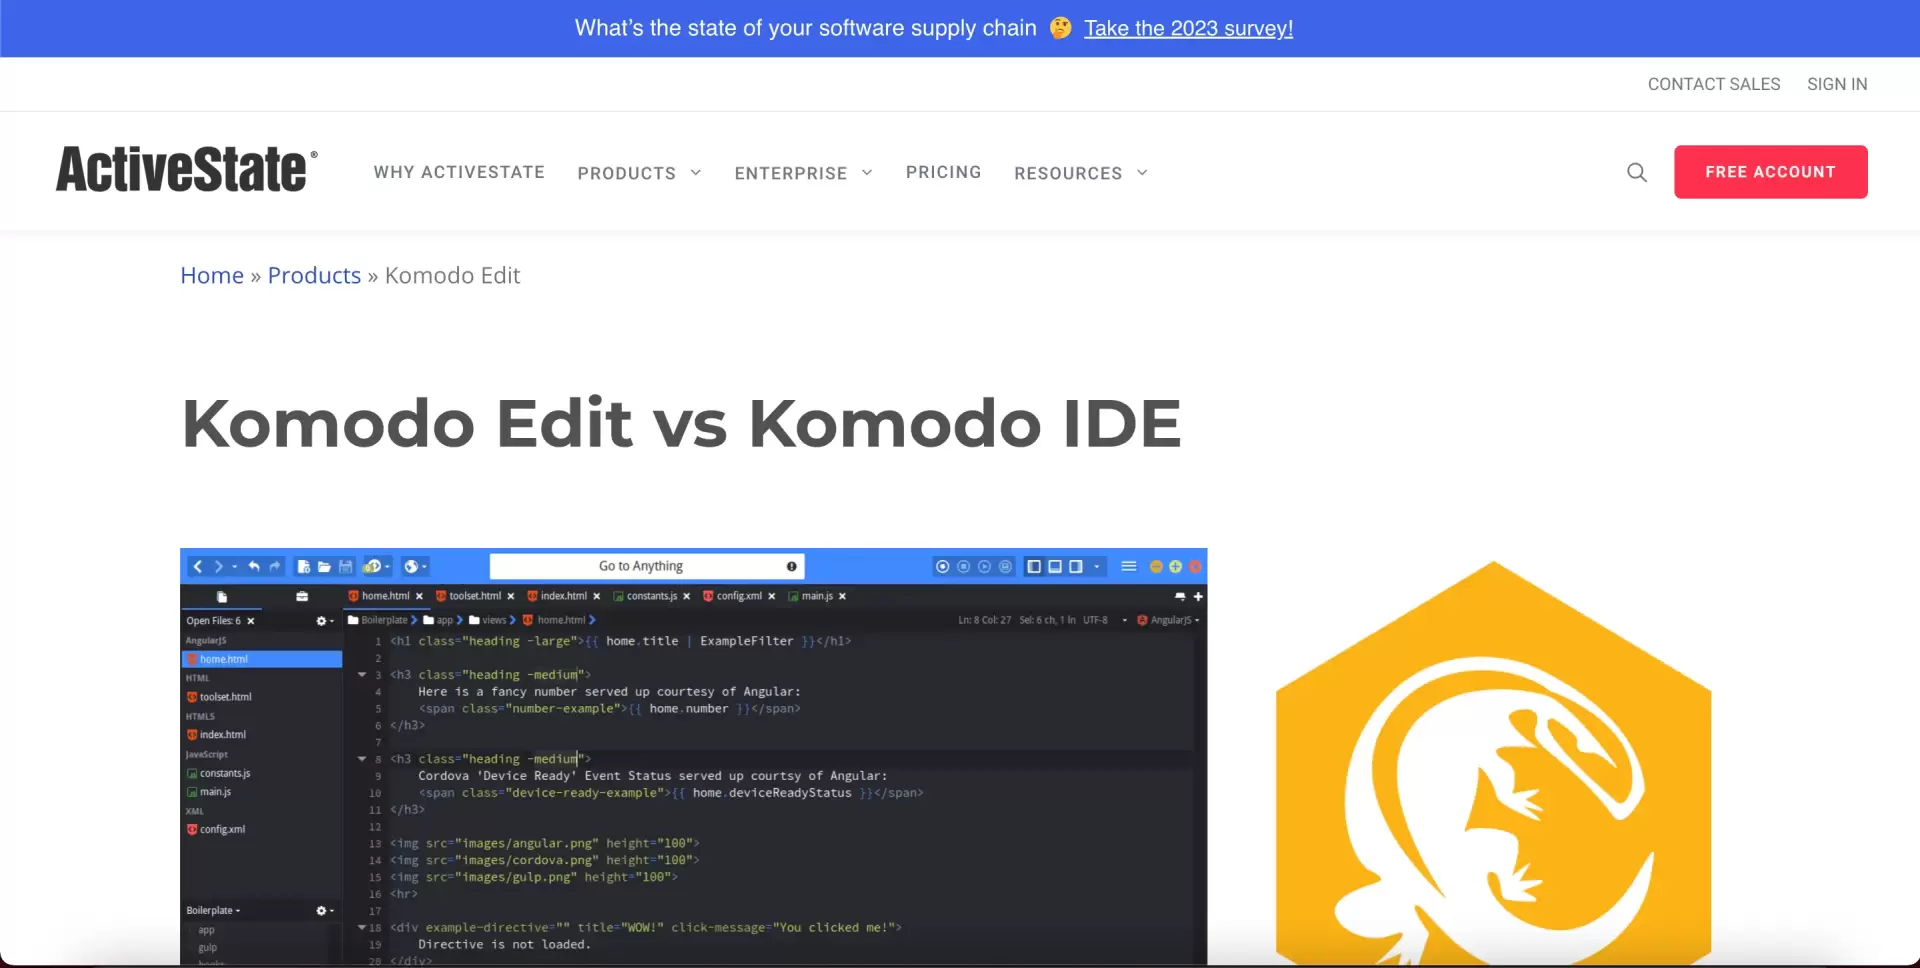The height and width of the screenshot is (968, 1920).
Task: Click the FREE ACCOUNT button
Action: (1770, 172)
